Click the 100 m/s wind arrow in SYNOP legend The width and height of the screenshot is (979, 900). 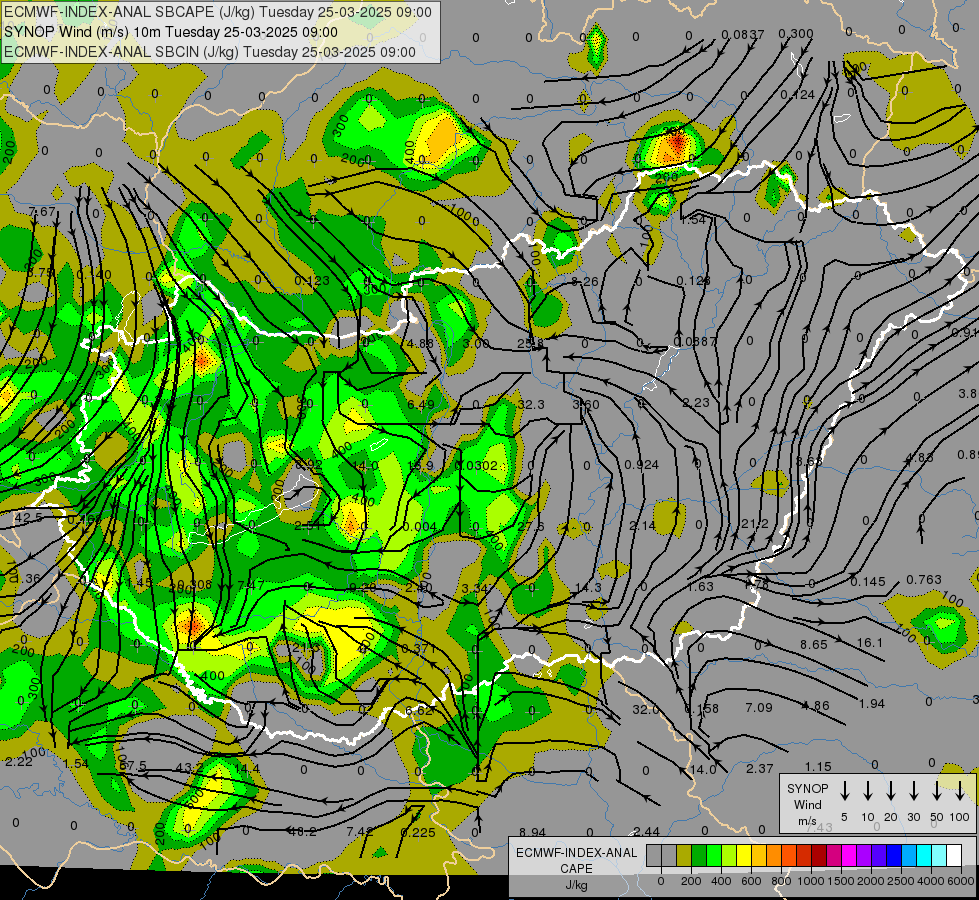pyautogui.click(x=960, y=791)
